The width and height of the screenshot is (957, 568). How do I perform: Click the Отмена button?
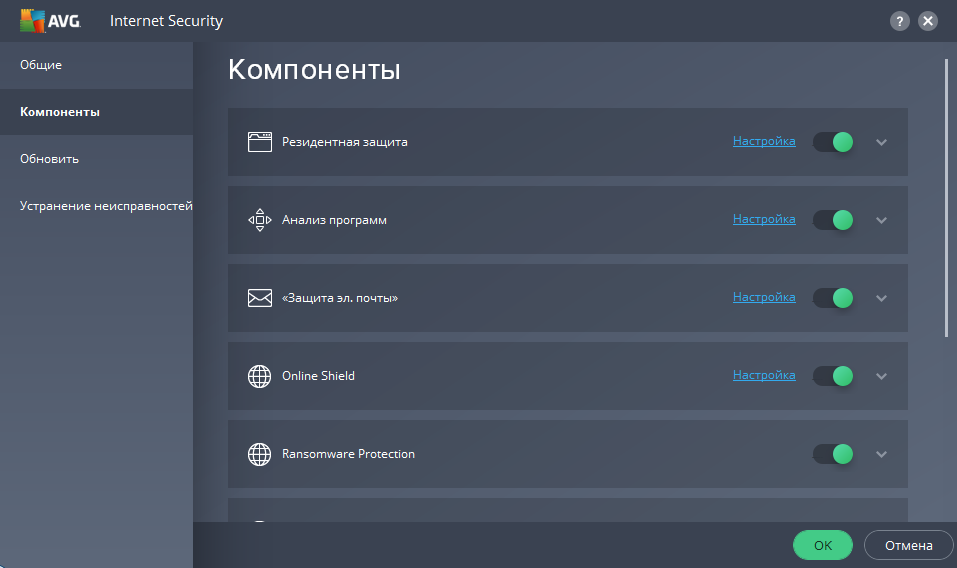(909, 545)
